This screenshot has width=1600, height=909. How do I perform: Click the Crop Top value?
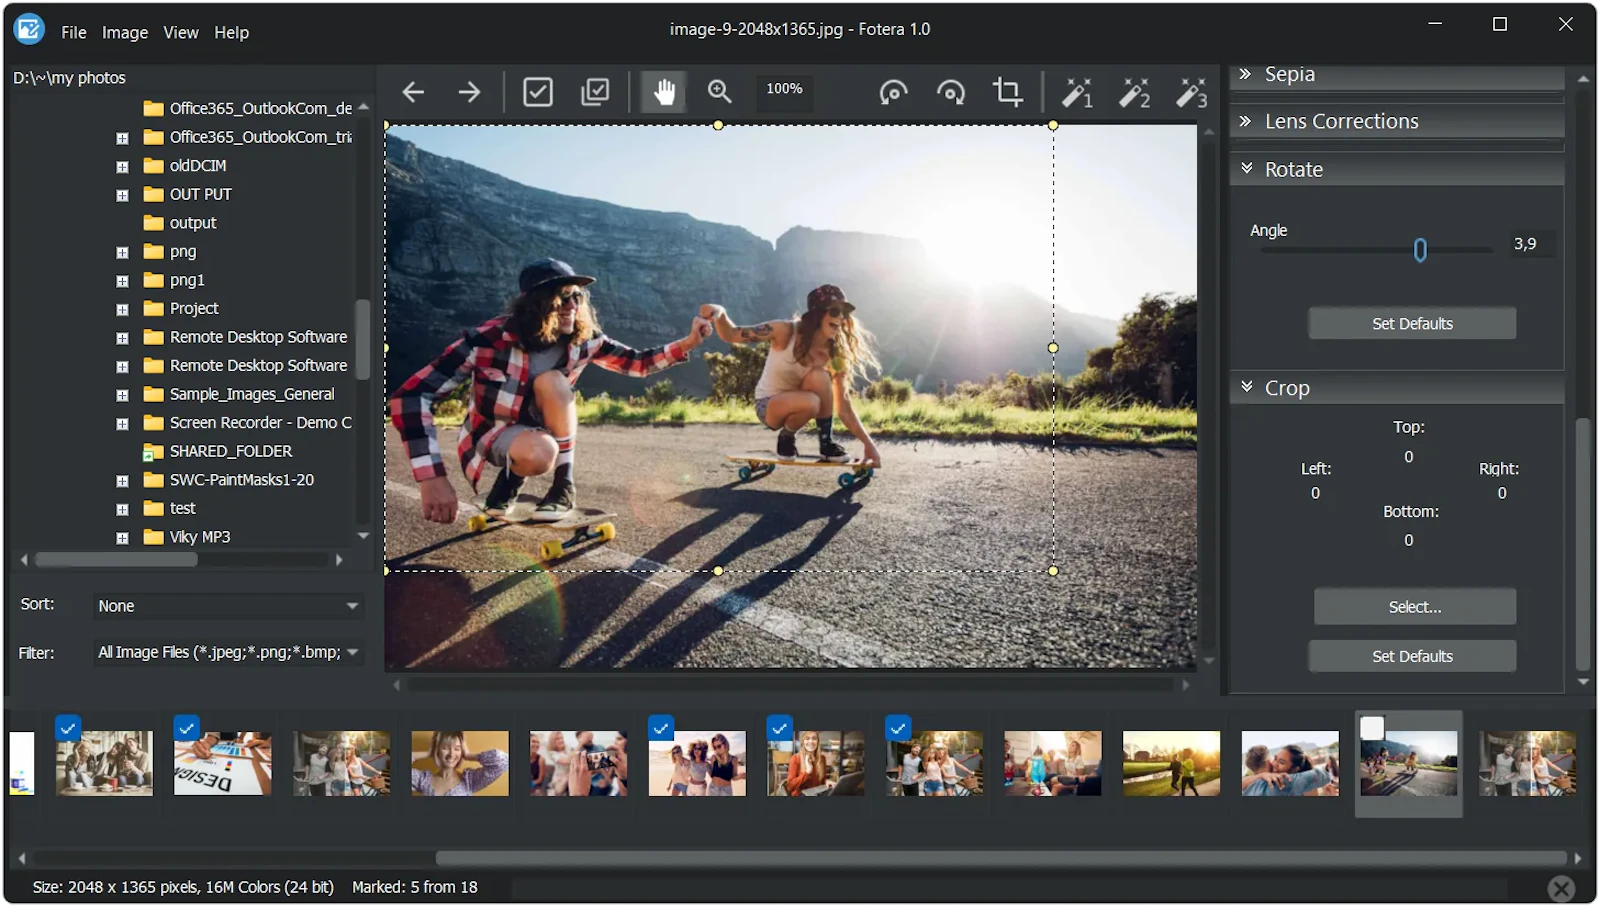[x=1408, y=457]
